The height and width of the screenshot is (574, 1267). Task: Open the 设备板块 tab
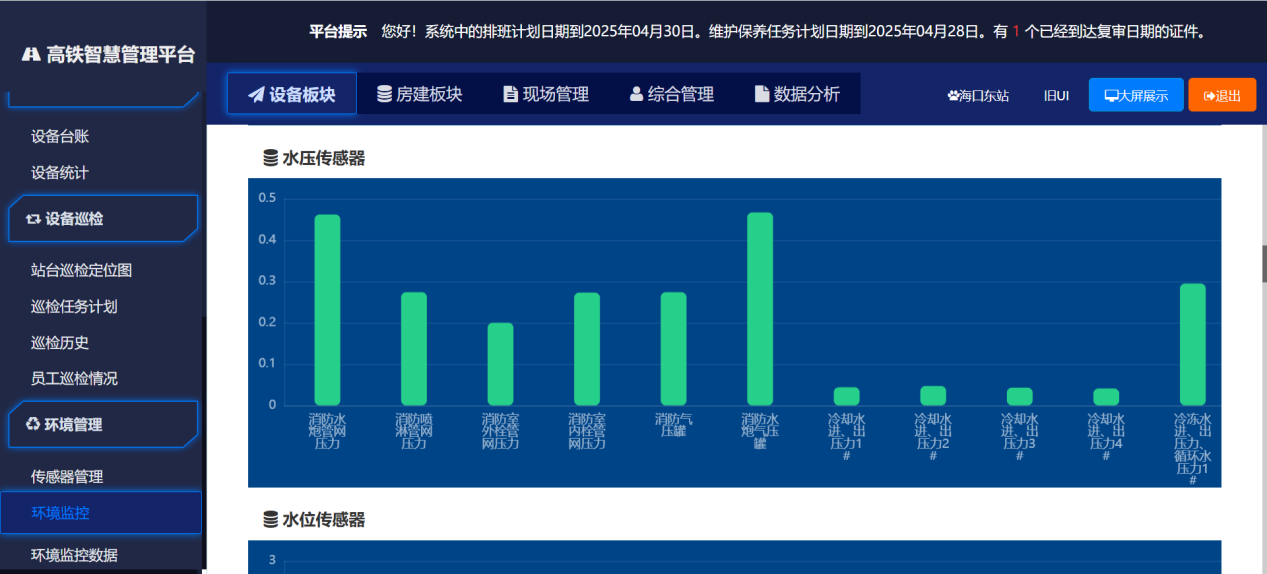click(292, 94)
